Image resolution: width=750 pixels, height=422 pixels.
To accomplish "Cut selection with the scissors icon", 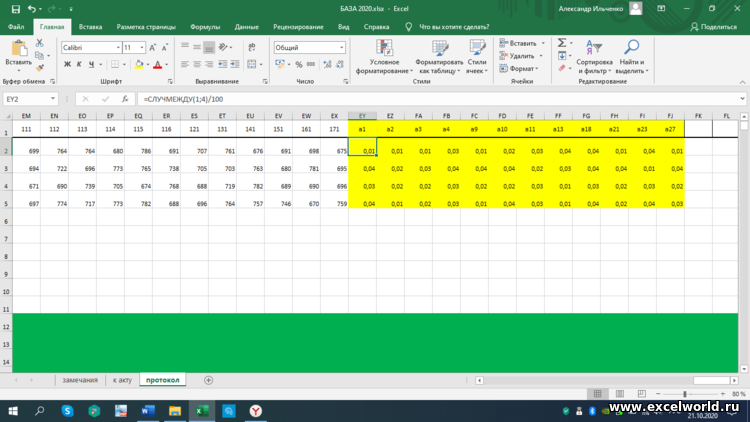I will pyautogui.click(x=40, y=43).
